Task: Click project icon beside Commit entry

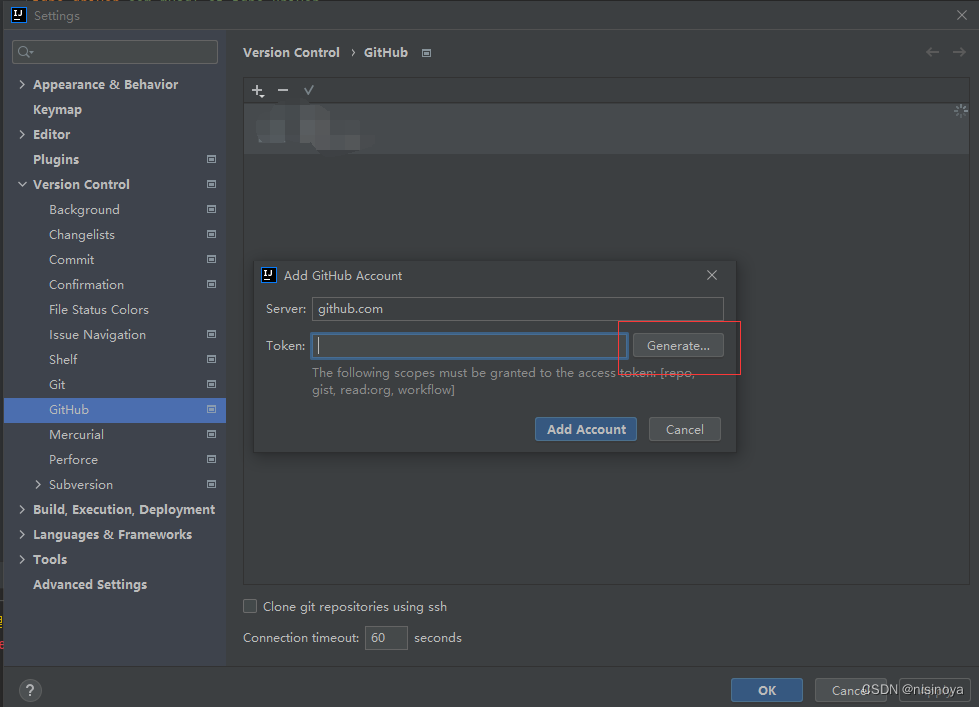Action: [x=212, y=259]
